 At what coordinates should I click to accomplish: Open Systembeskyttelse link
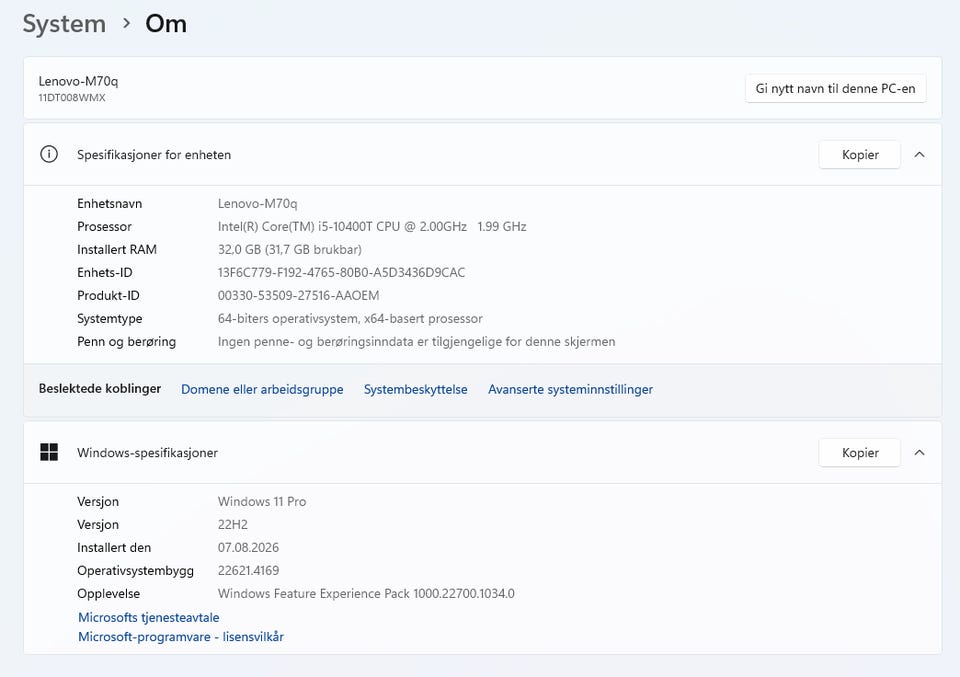coord(416,389)
